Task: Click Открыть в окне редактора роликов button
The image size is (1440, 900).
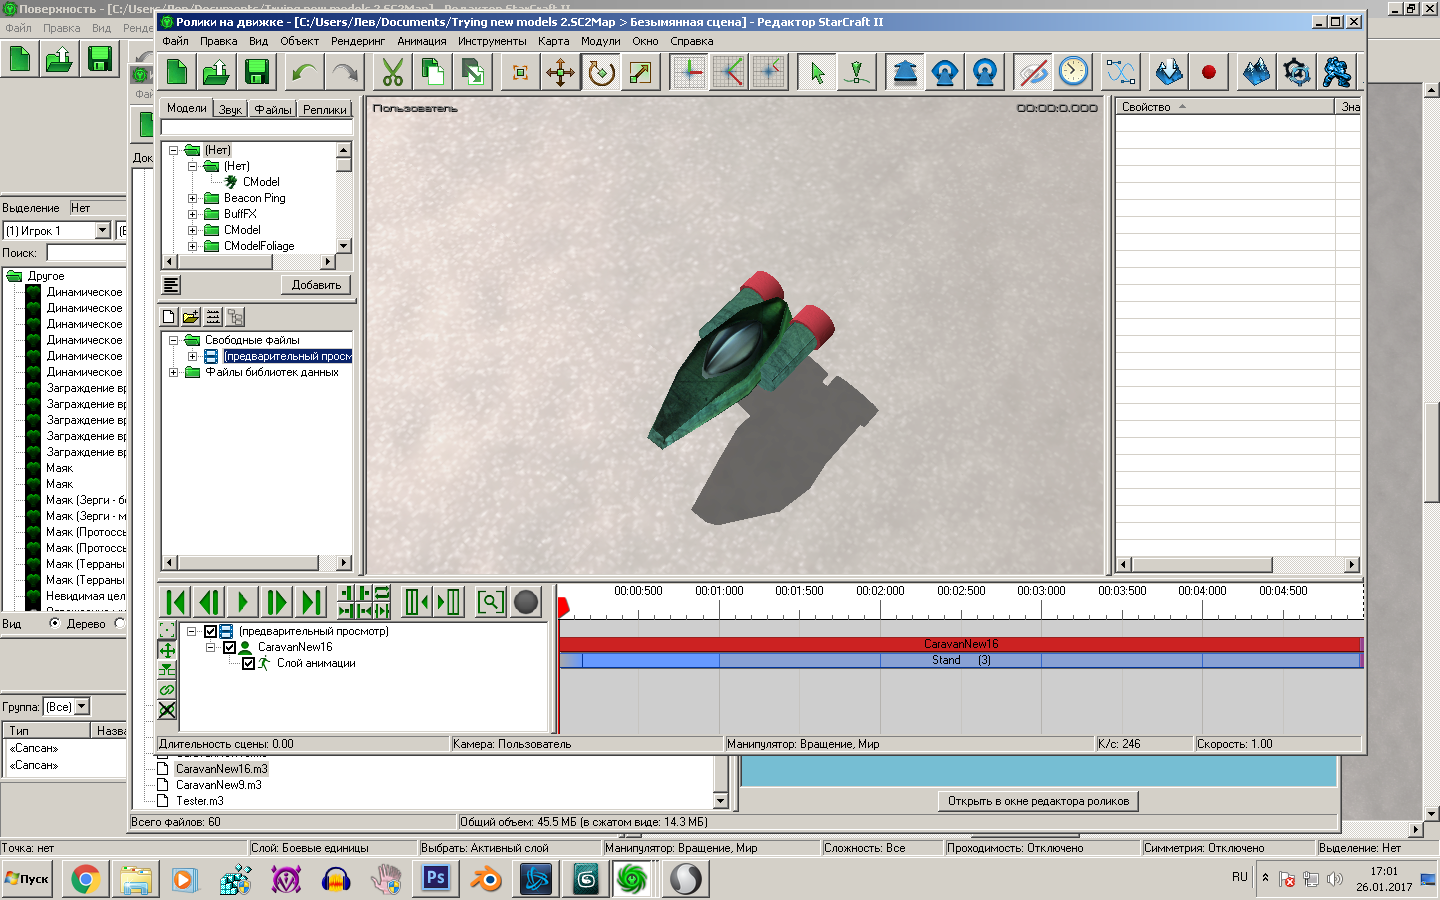Action: click(1038, 801)
